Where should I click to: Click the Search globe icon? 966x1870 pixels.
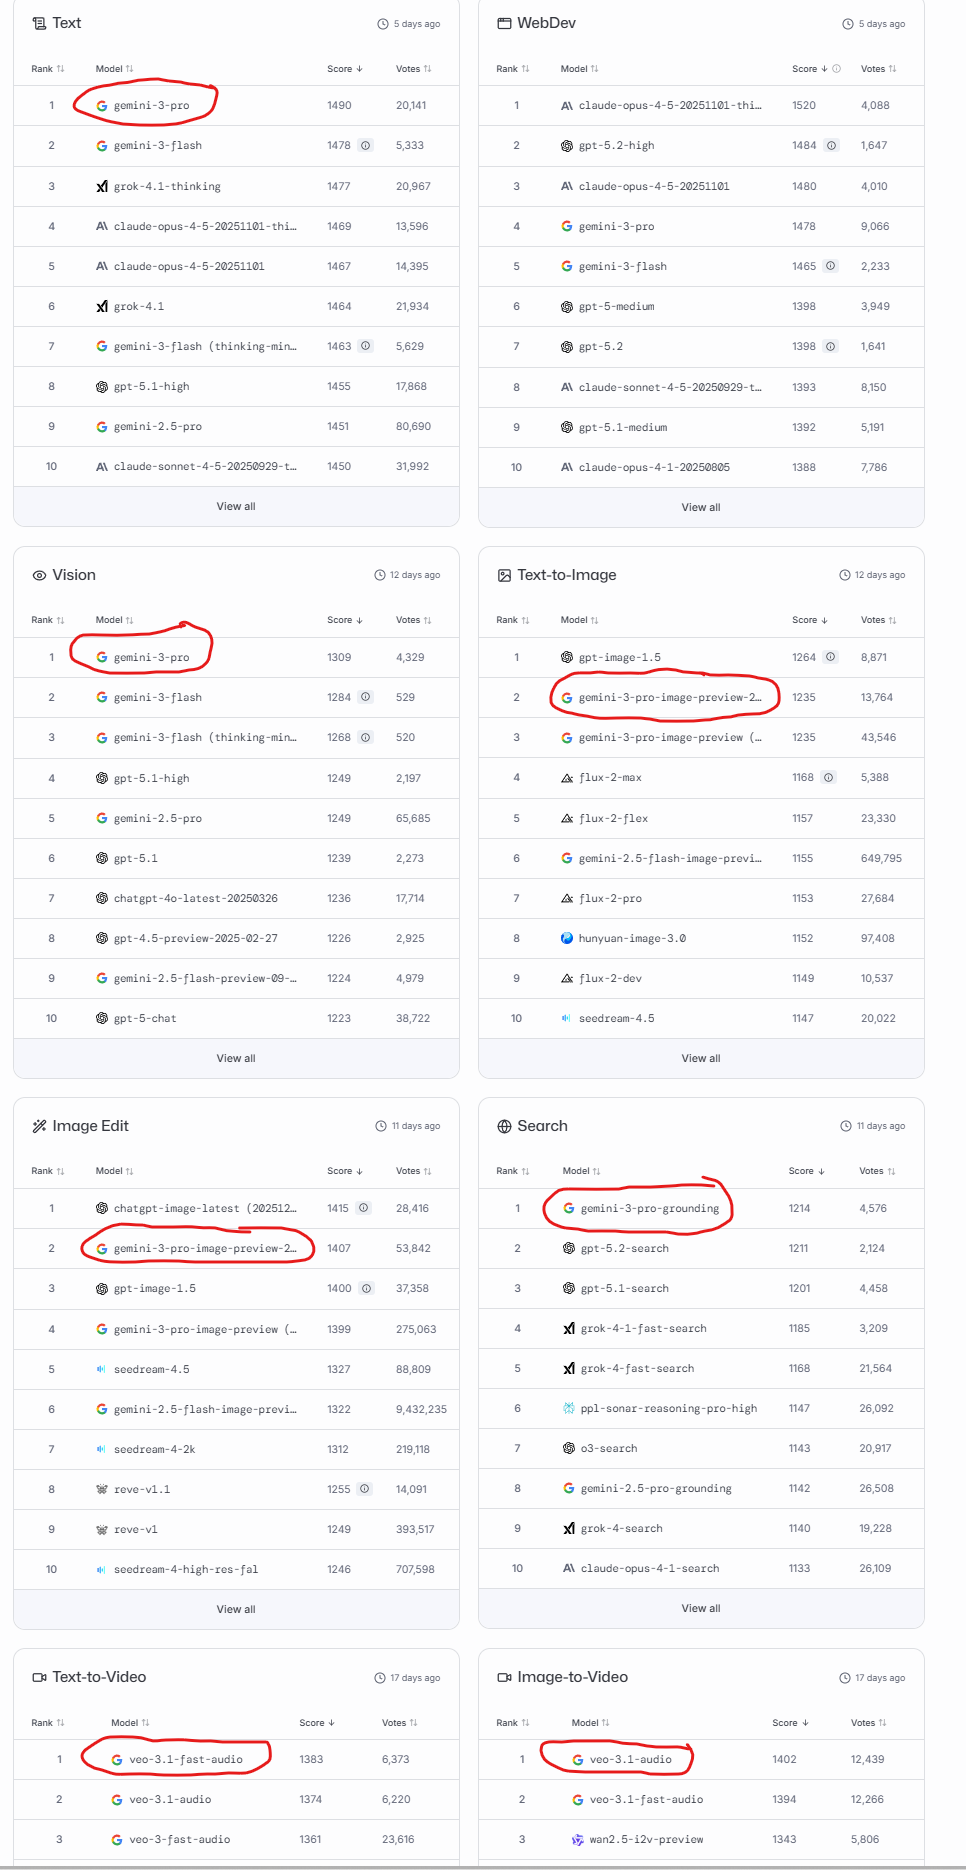click(x=504, y=1126)
